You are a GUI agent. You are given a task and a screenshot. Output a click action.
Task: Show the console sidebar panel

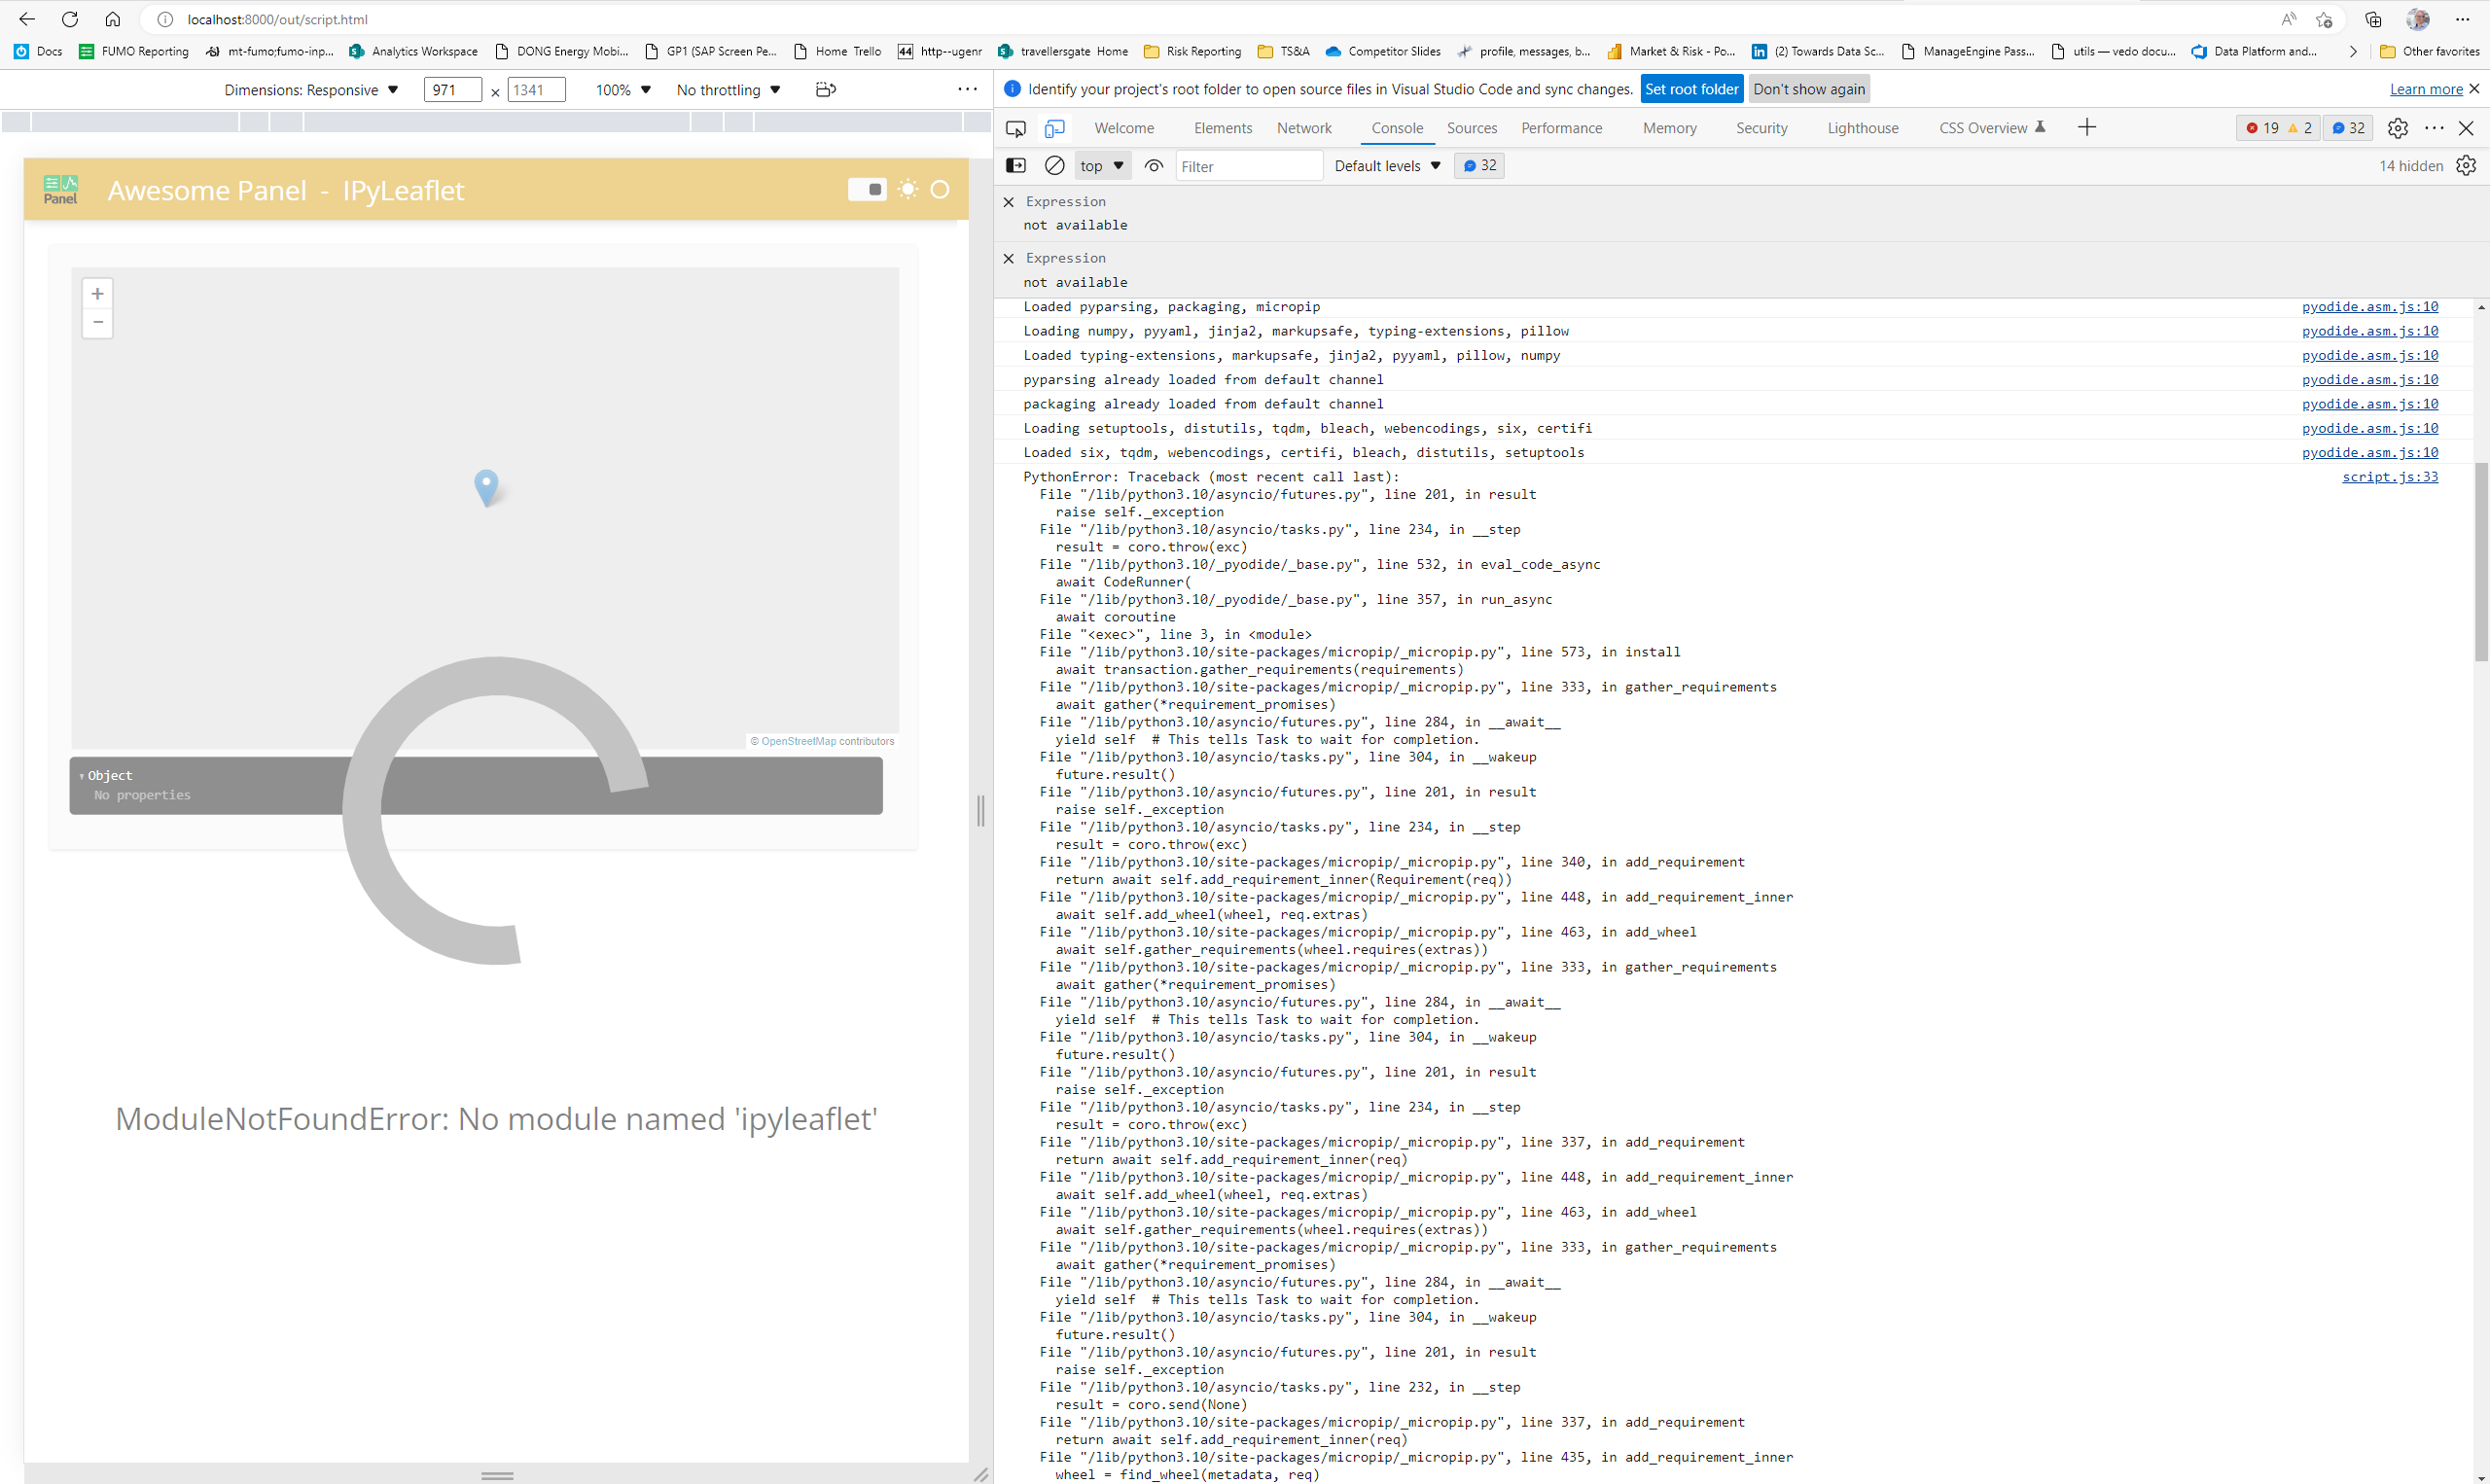point(1015,165)
